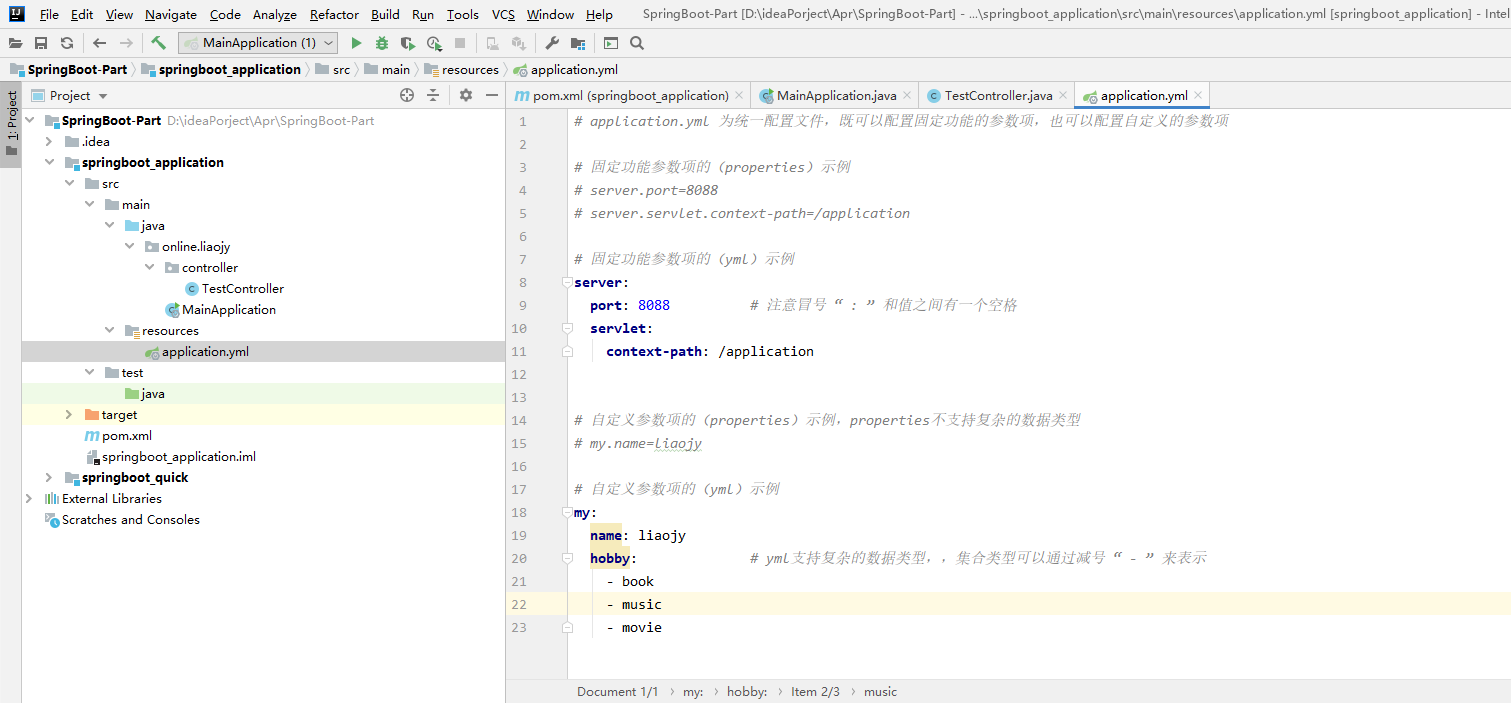Select MainApplication in project tree
Viewport: 1511px width, 703px height.
229,309
